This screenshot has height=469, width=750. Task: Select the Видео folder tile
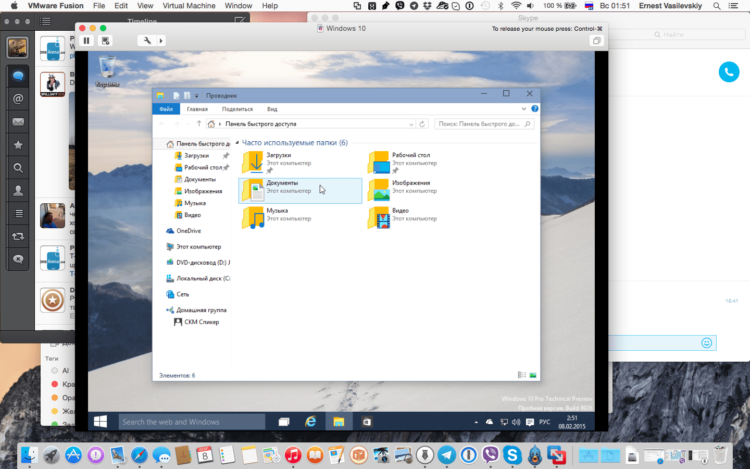click(426, 218)
